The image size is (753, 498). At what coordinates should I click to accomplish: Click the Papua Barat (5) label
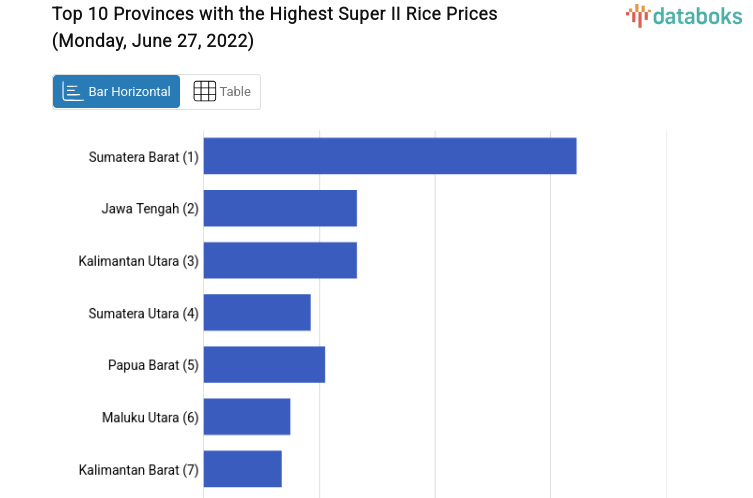153,365
